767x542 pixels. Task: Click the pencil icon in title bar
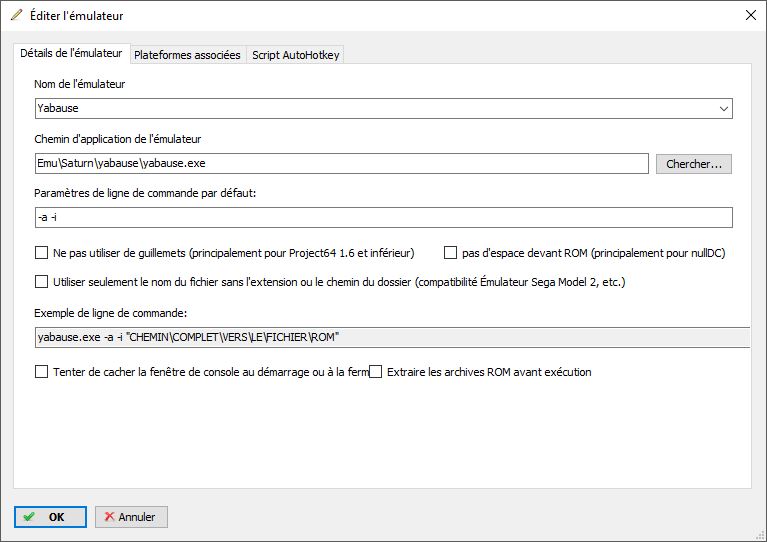[17, 15]
